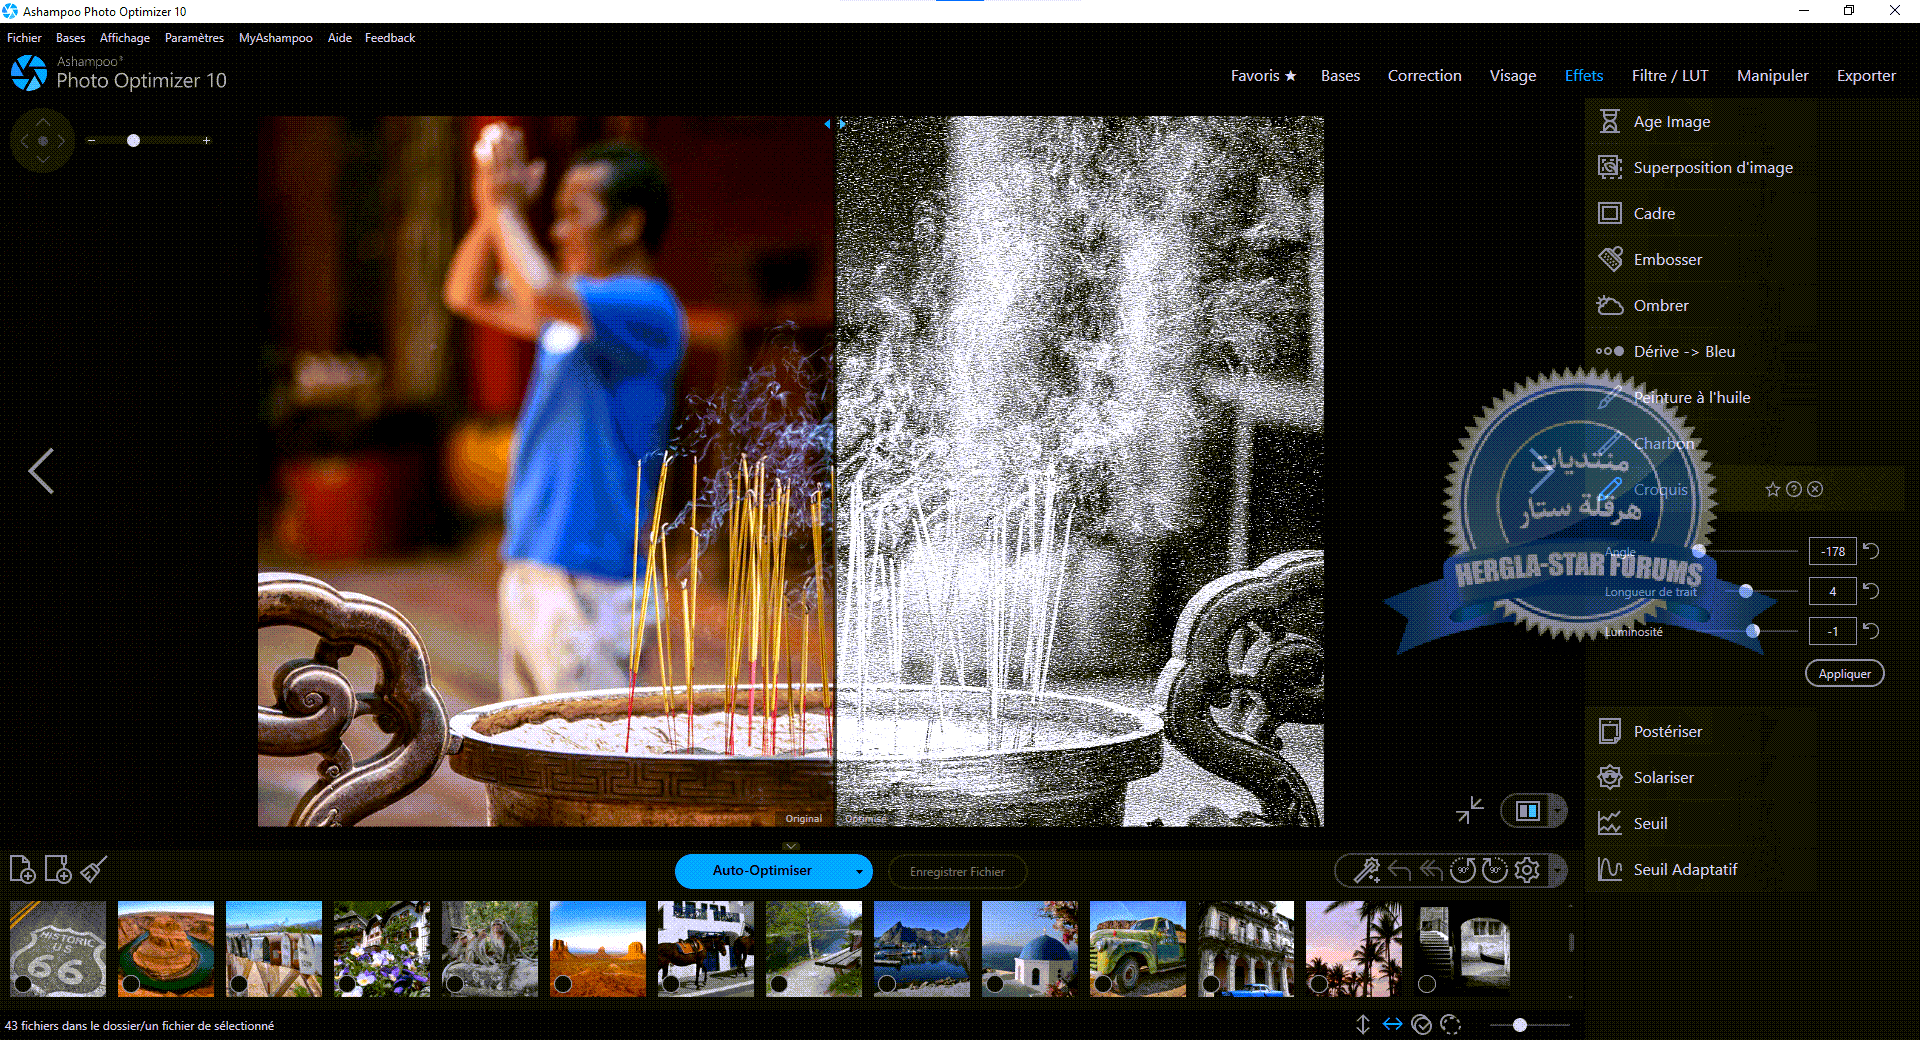The width and height of the screenshot is (1920, 1040).
Task: Click the Luminosité slider handle
Action: [1753, 631]
